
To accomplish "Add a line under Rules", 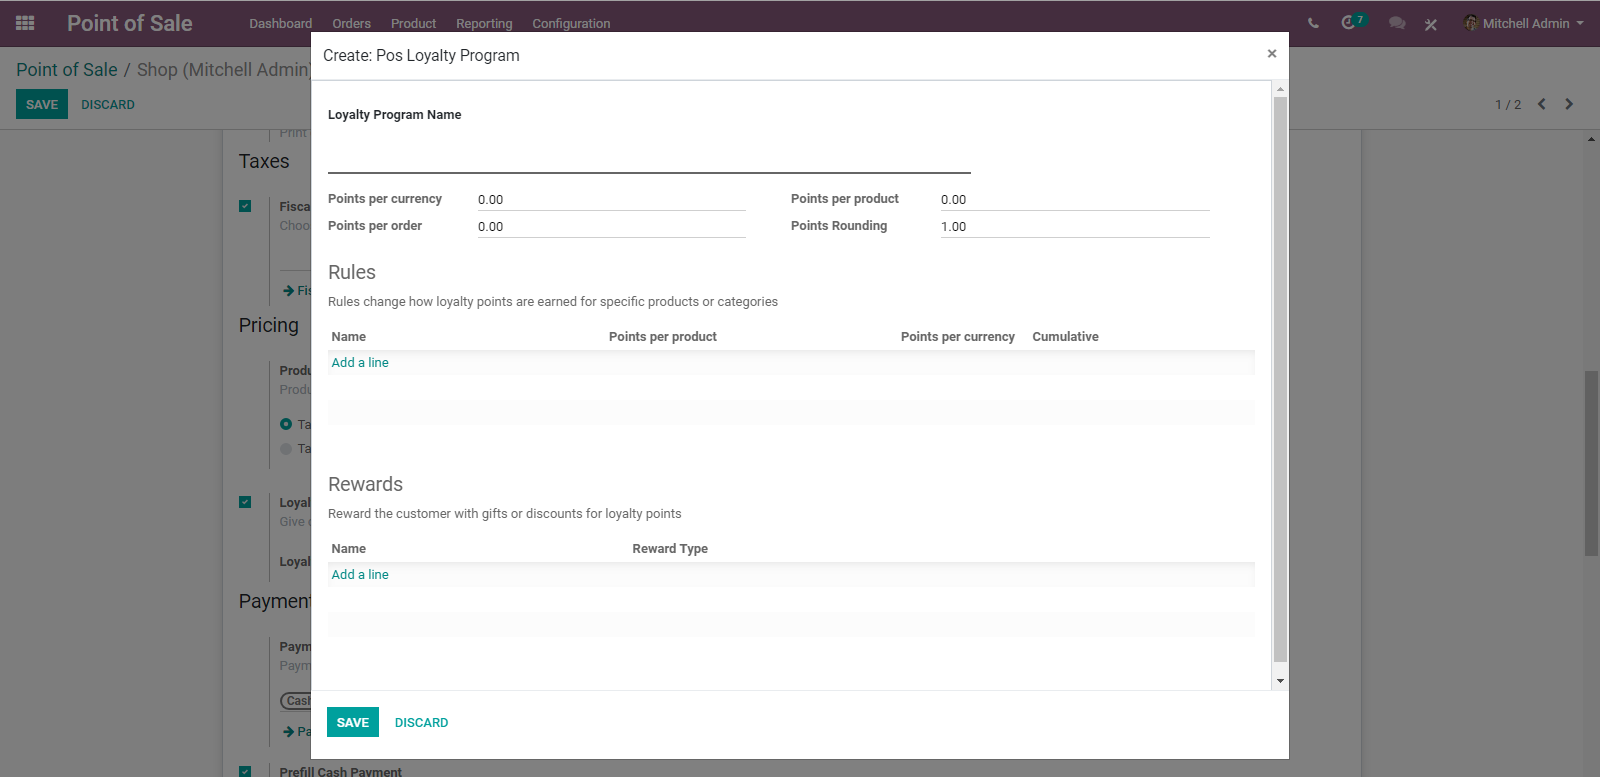I will [360, 362].
